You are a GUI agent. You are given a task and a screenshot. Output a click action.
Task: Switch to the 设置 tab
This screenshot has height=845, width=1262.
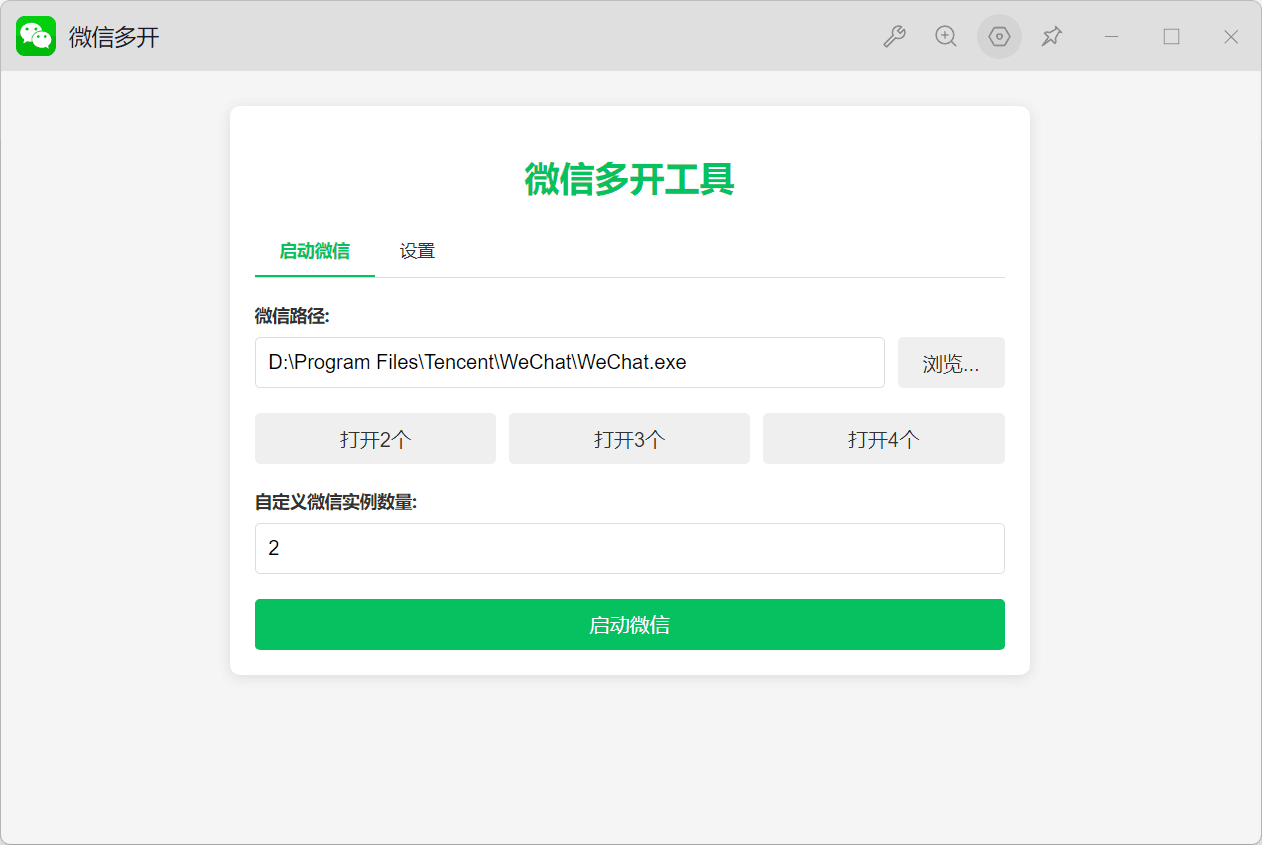click(417, 251)
